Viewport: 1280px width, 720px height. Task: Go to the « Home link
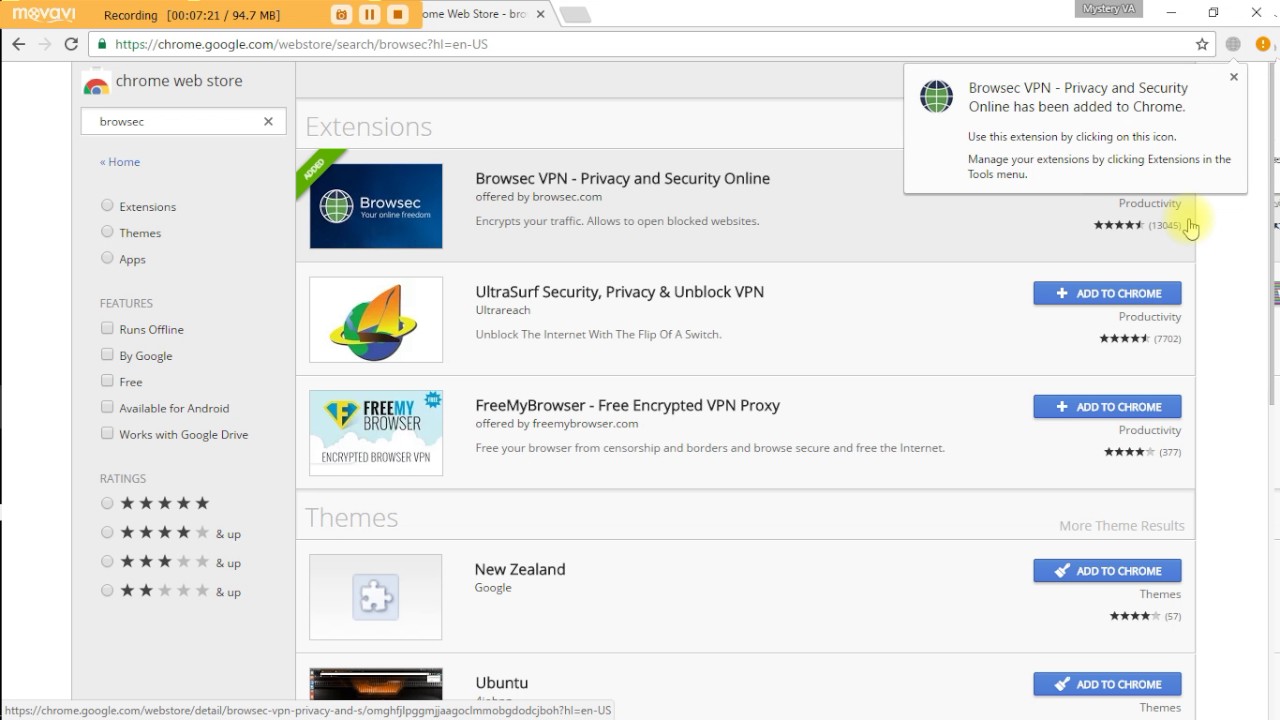[x=120, y=162]
